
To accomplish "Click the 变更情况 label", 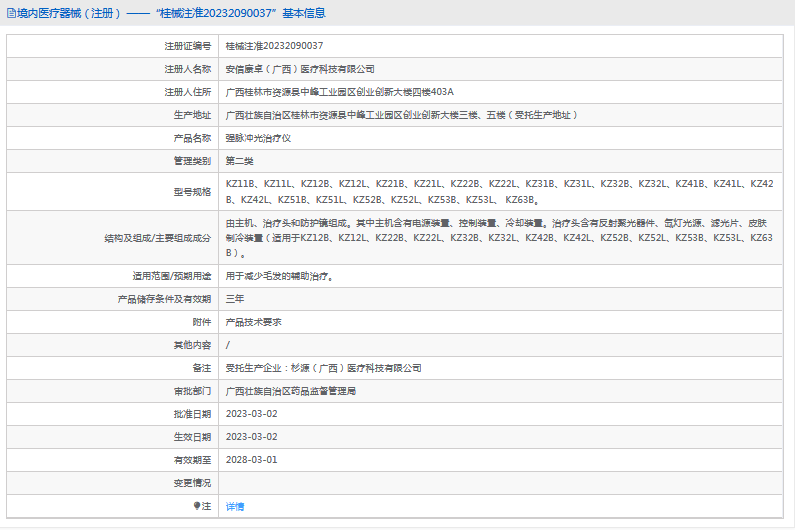I will 192,483.
